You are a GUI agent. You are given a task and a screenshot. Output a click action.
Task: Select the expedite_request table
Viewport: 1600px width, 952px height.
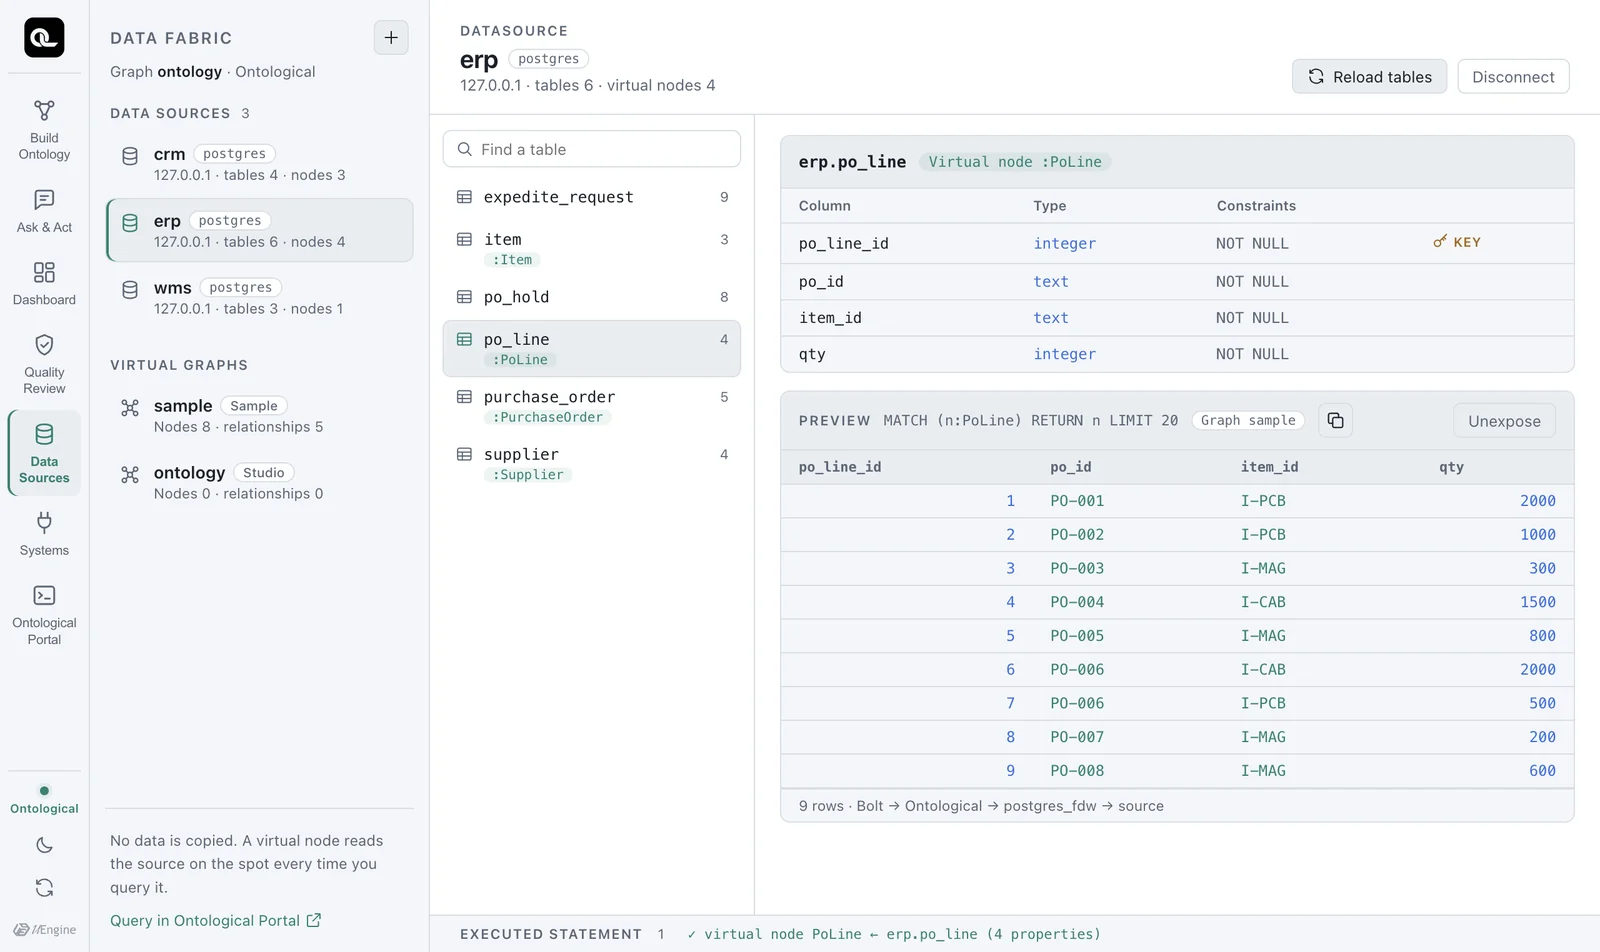tap(592, 197)
